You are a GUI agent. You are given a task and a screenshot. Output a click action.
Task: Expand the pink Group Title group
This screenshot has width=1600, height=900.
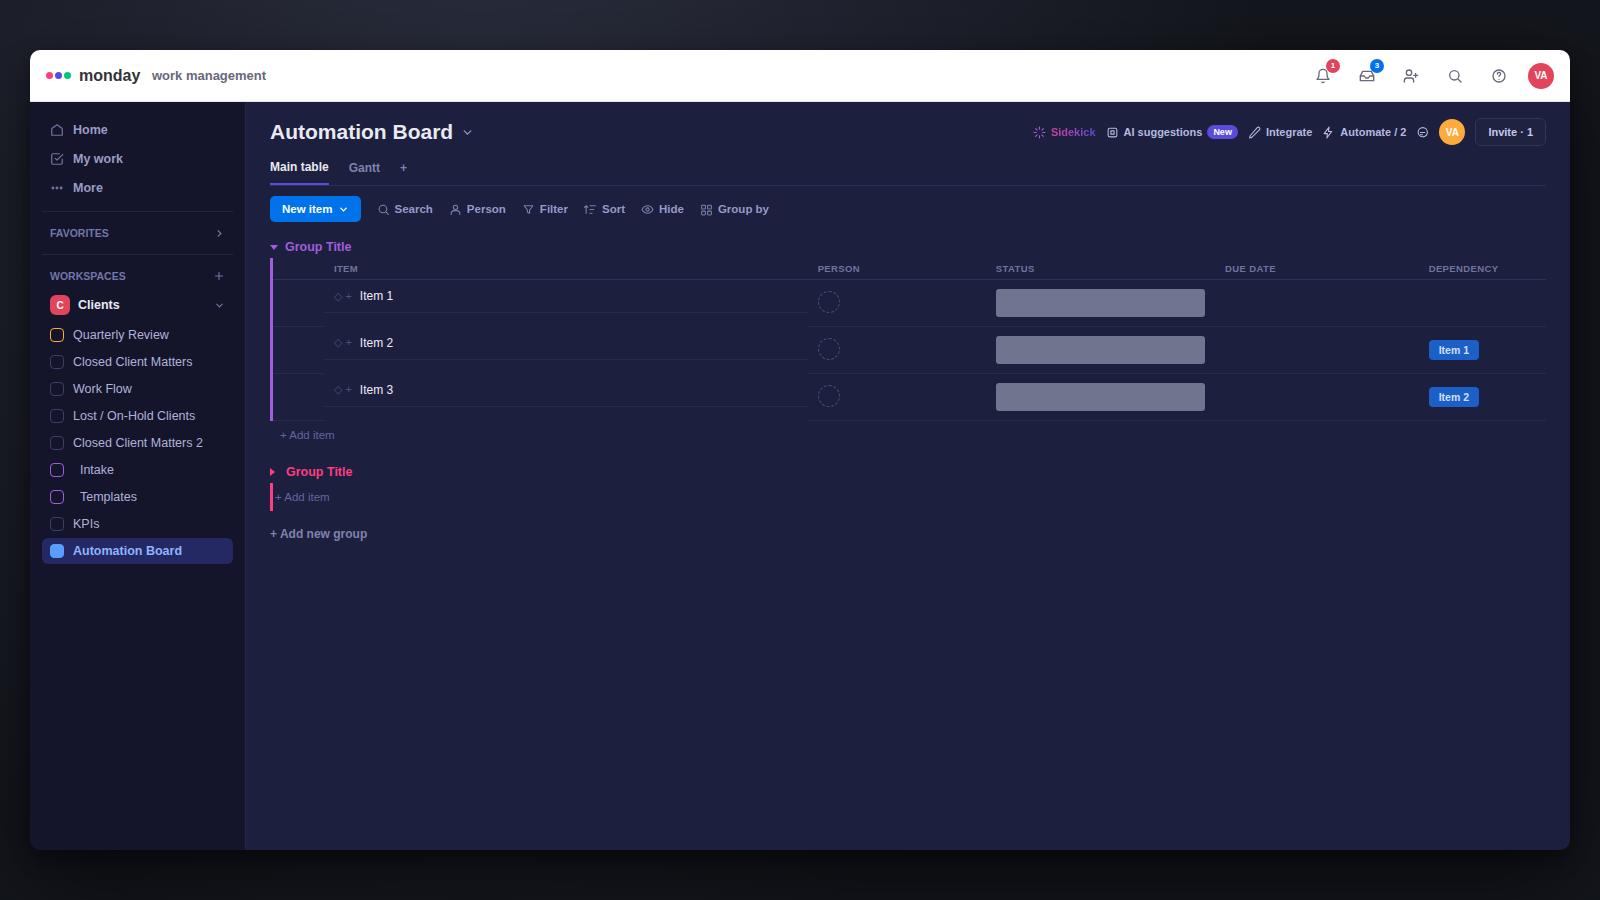point(272,472)
